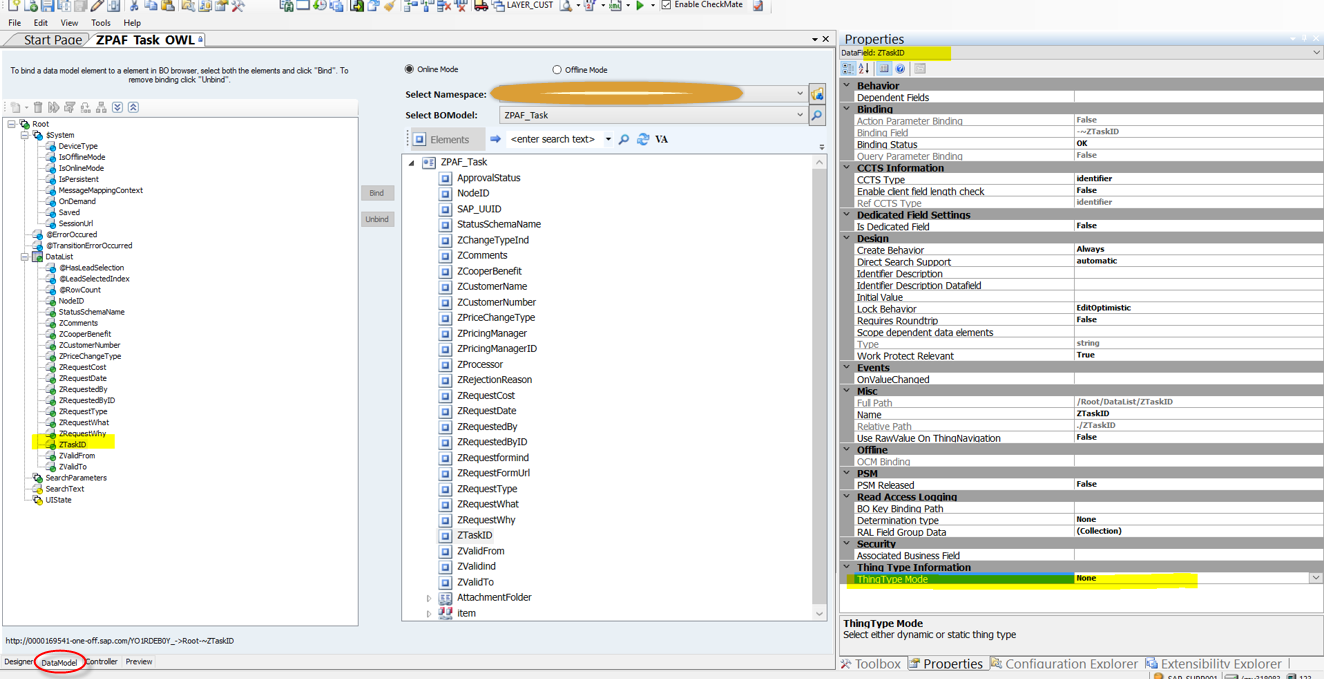Viewport: 1330px width, 679px height.
Task: Open the Configuration Explorer panel tab
Action: (x=1063, y=664)
